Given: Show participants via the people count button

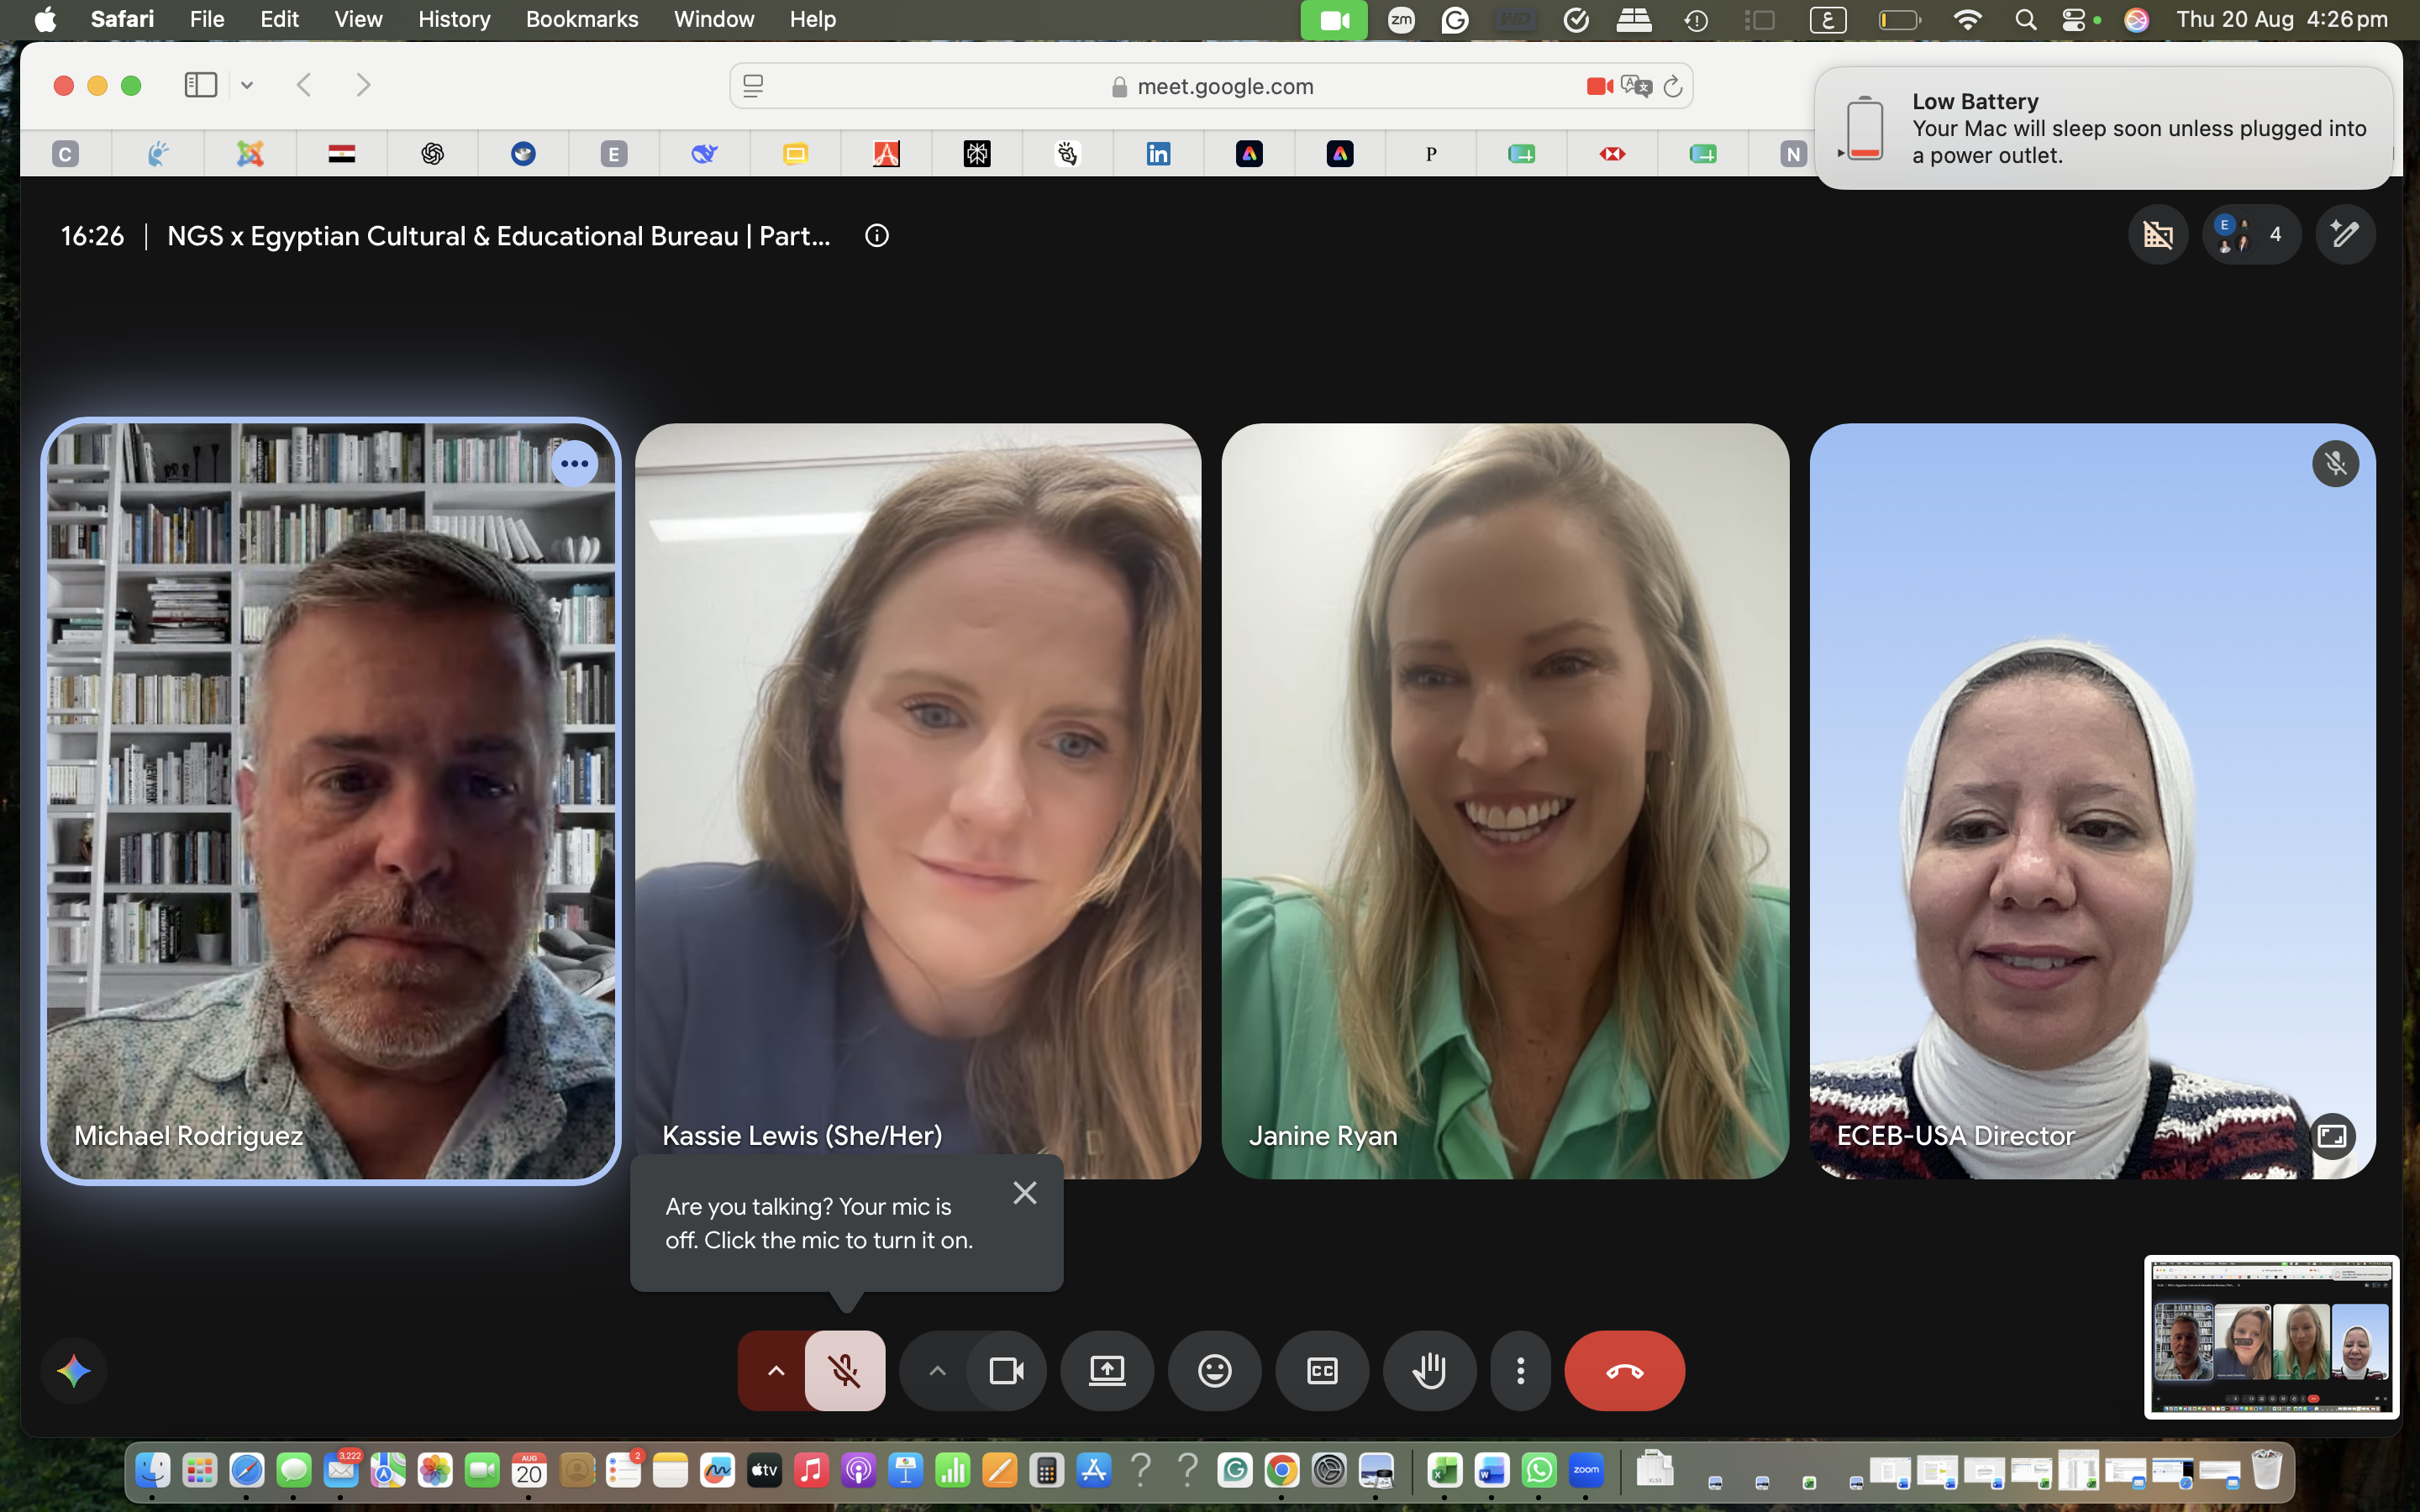Looking at the screenshot, I should [2251, 234].
